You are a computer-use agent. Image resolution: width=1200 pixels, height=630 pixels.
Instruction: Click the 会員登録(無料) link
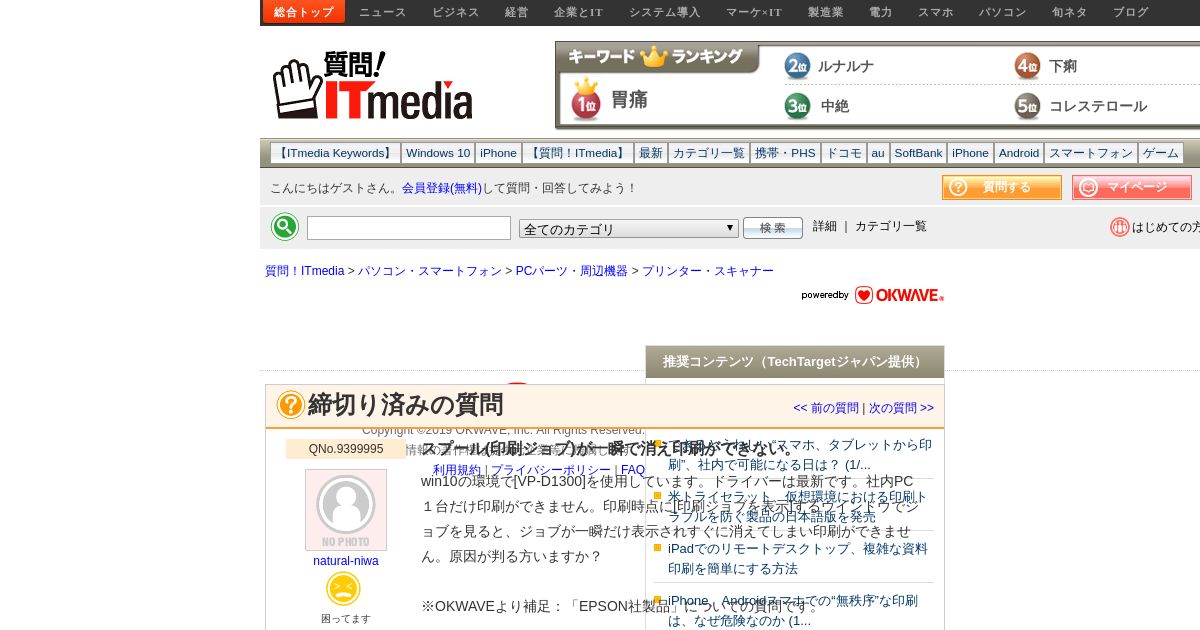pos(442,188)
